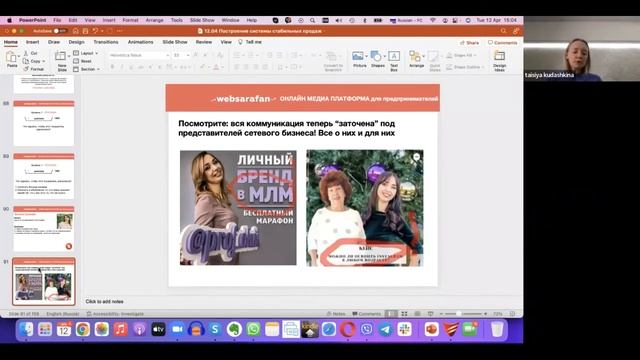Click the Share button

point(470,42)
